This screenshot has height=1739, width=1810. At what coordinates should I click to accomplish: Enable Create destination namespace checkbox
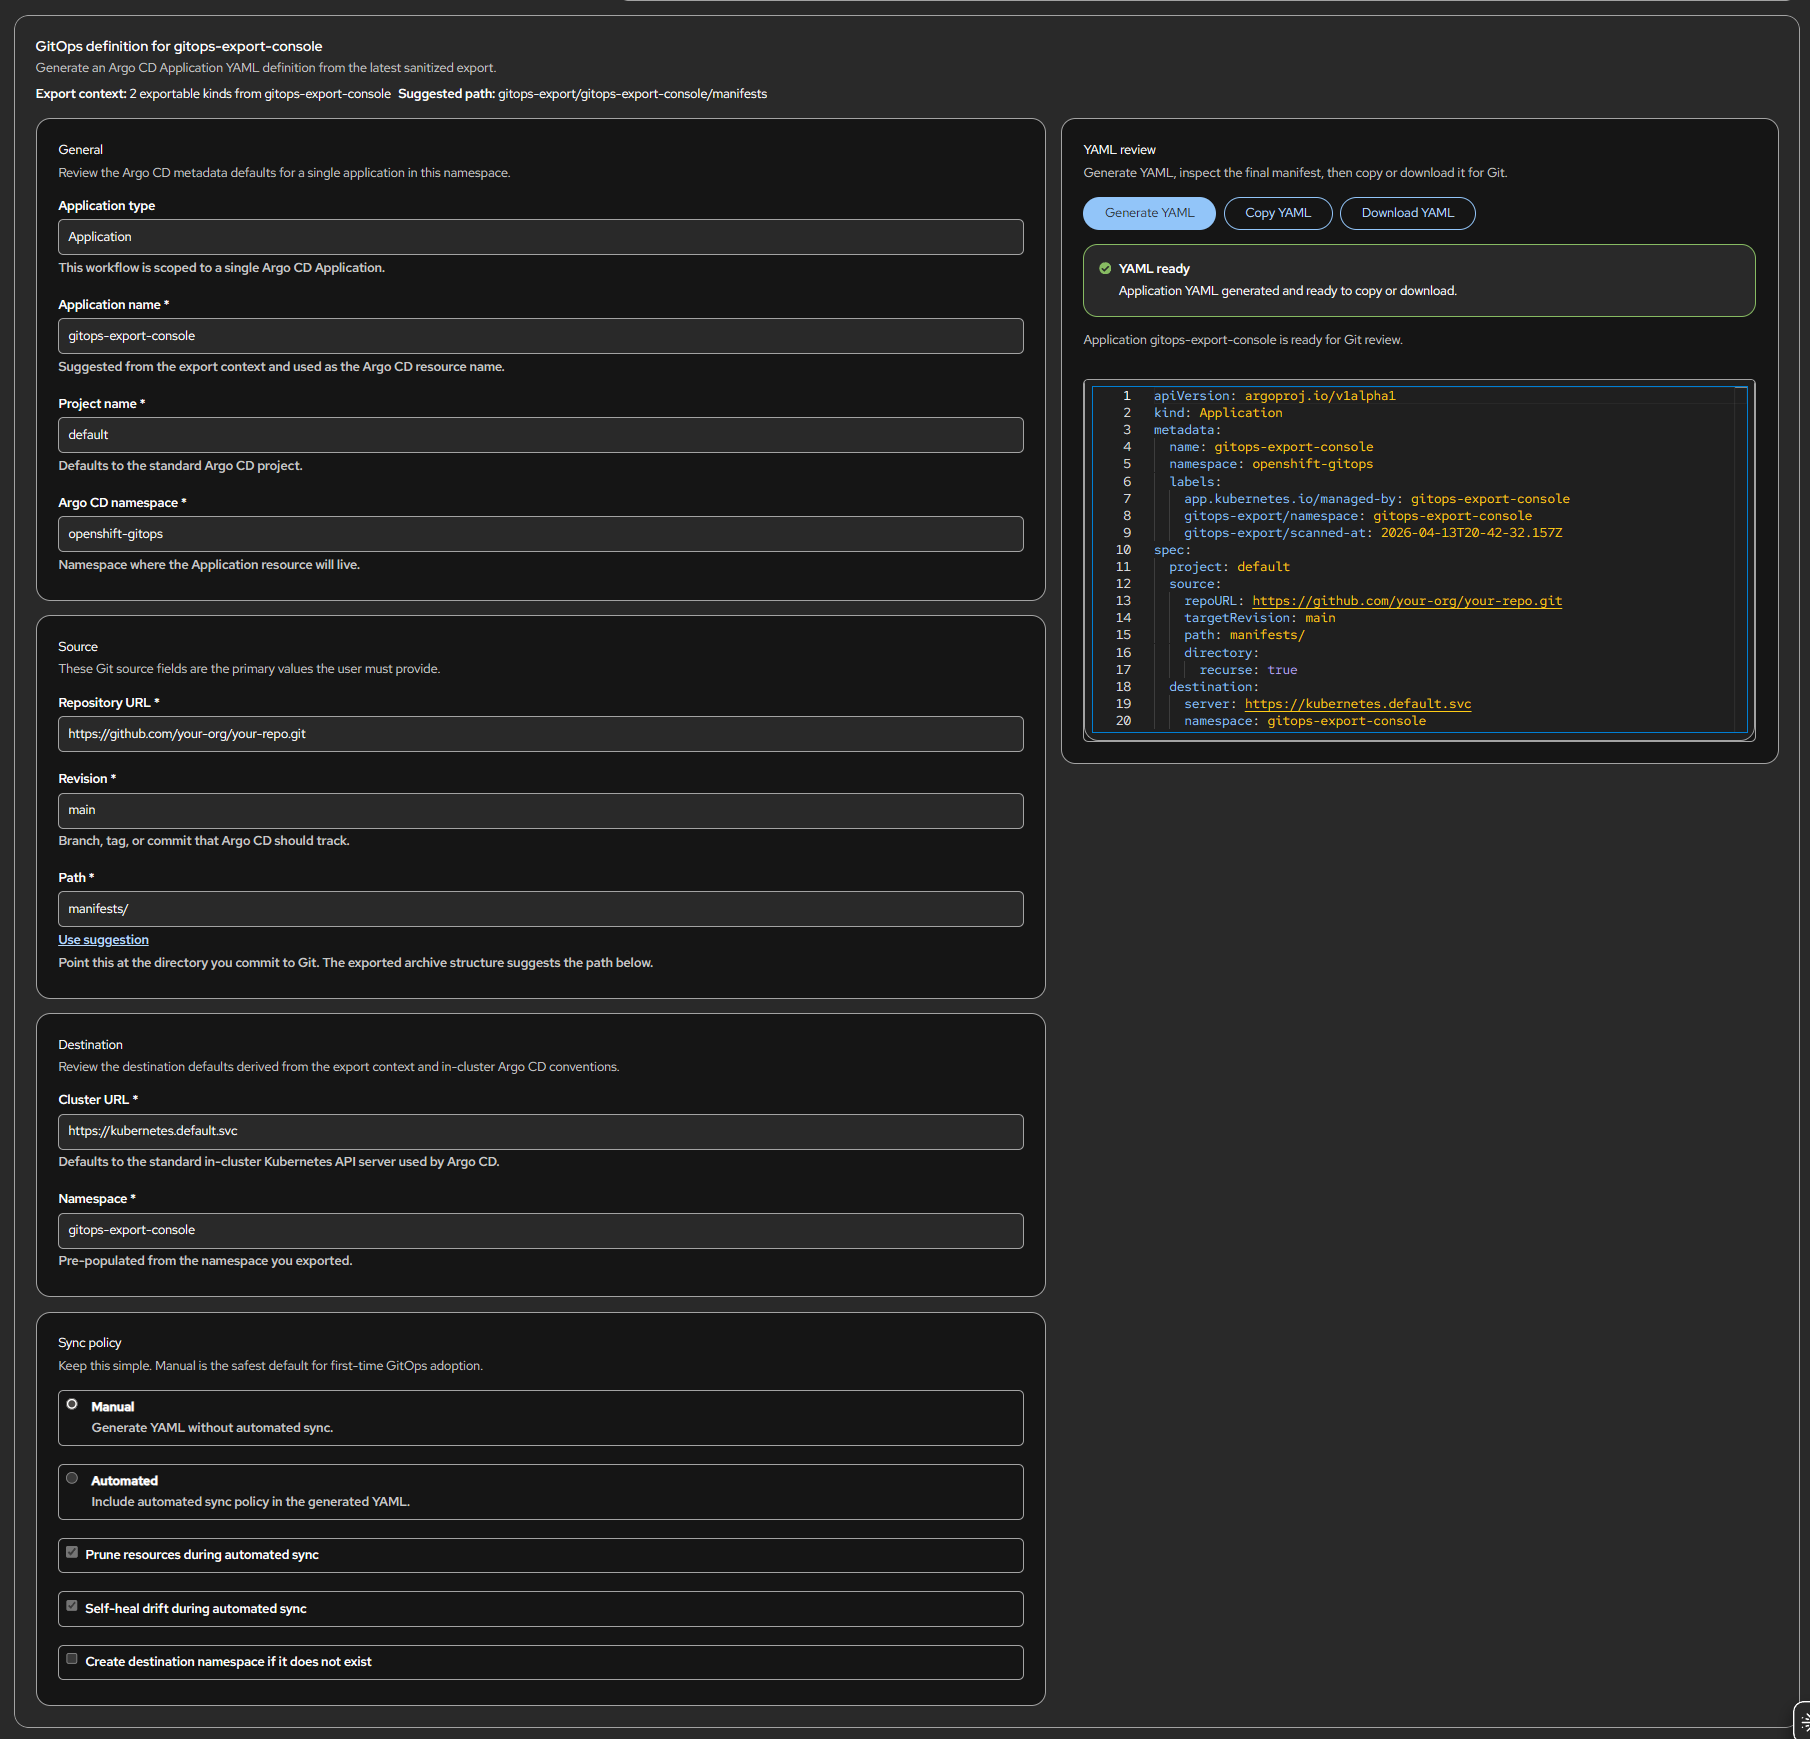[72, 1659]
